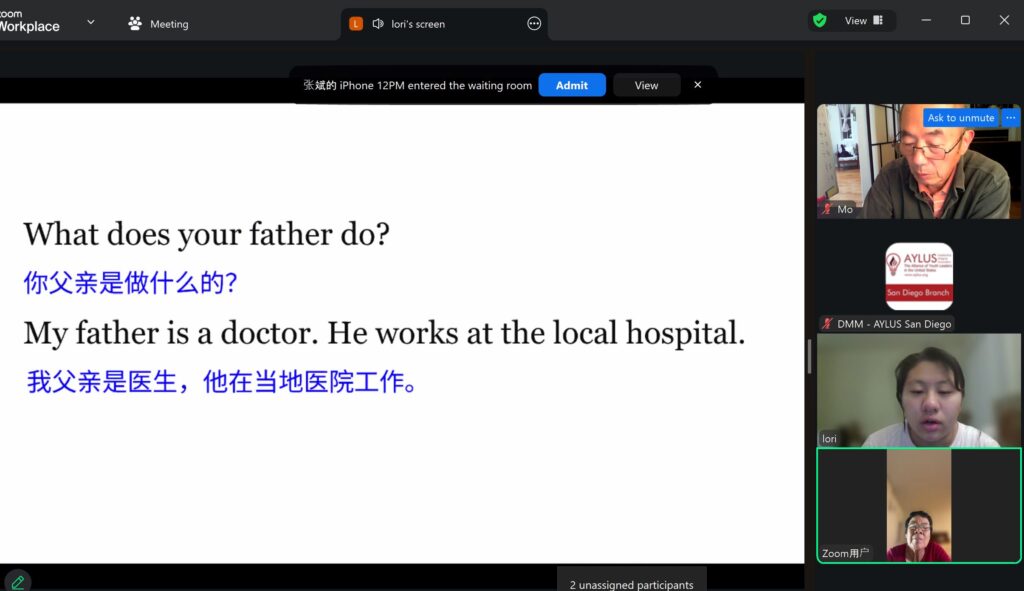Click the green encryption shield icon
This screenshot has height=591, width=1024.
pyautogui.click(x=820, y=20)
